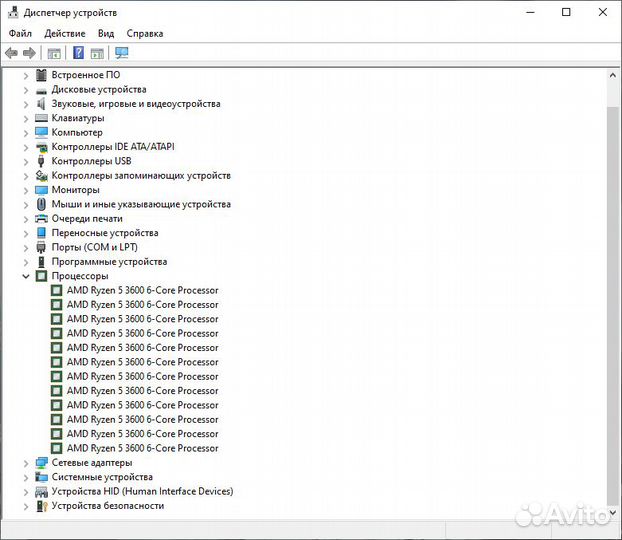This screenshot has height=540, width=622.
Task: Select Компьютер in the device tree
Action: 77,132
